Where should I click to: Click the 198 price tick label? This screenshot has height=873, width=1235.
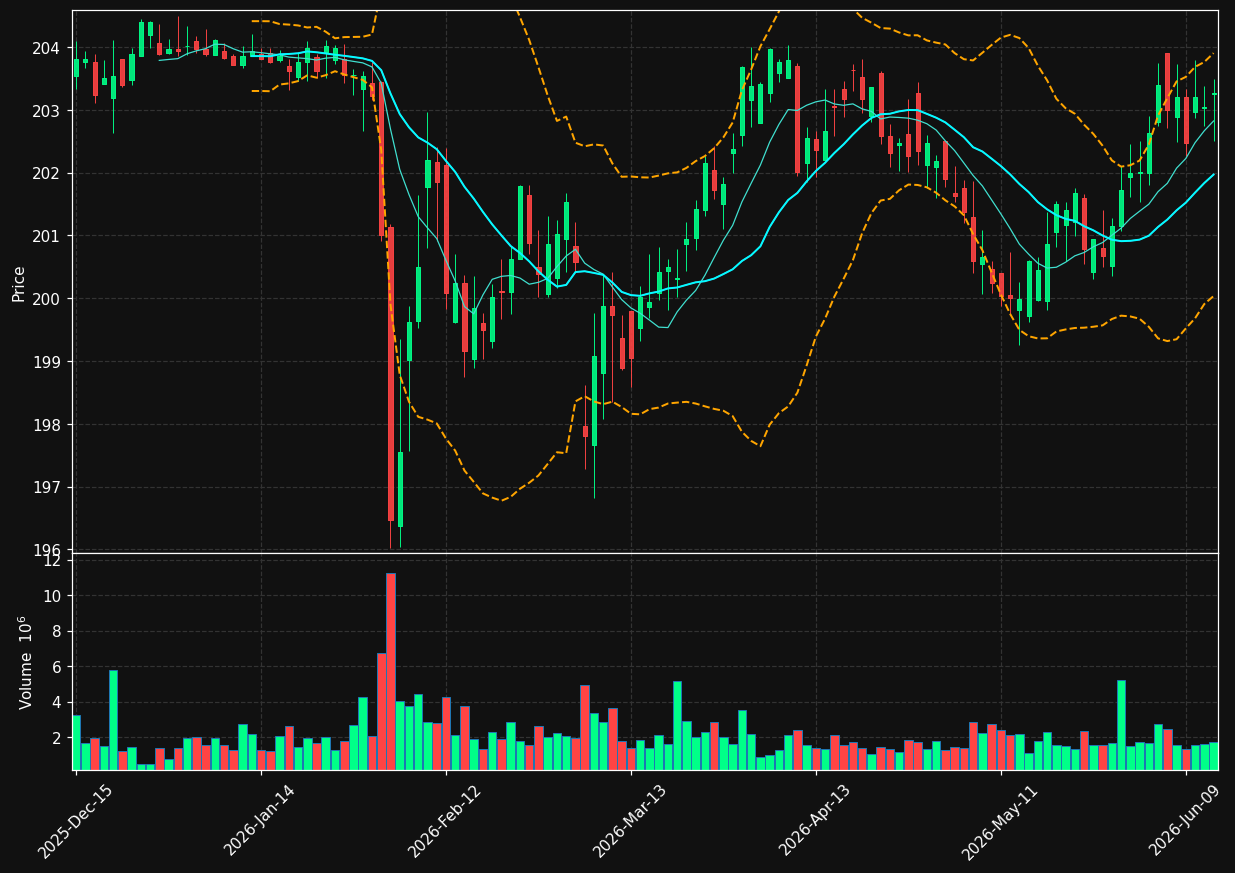pos(47,425)
